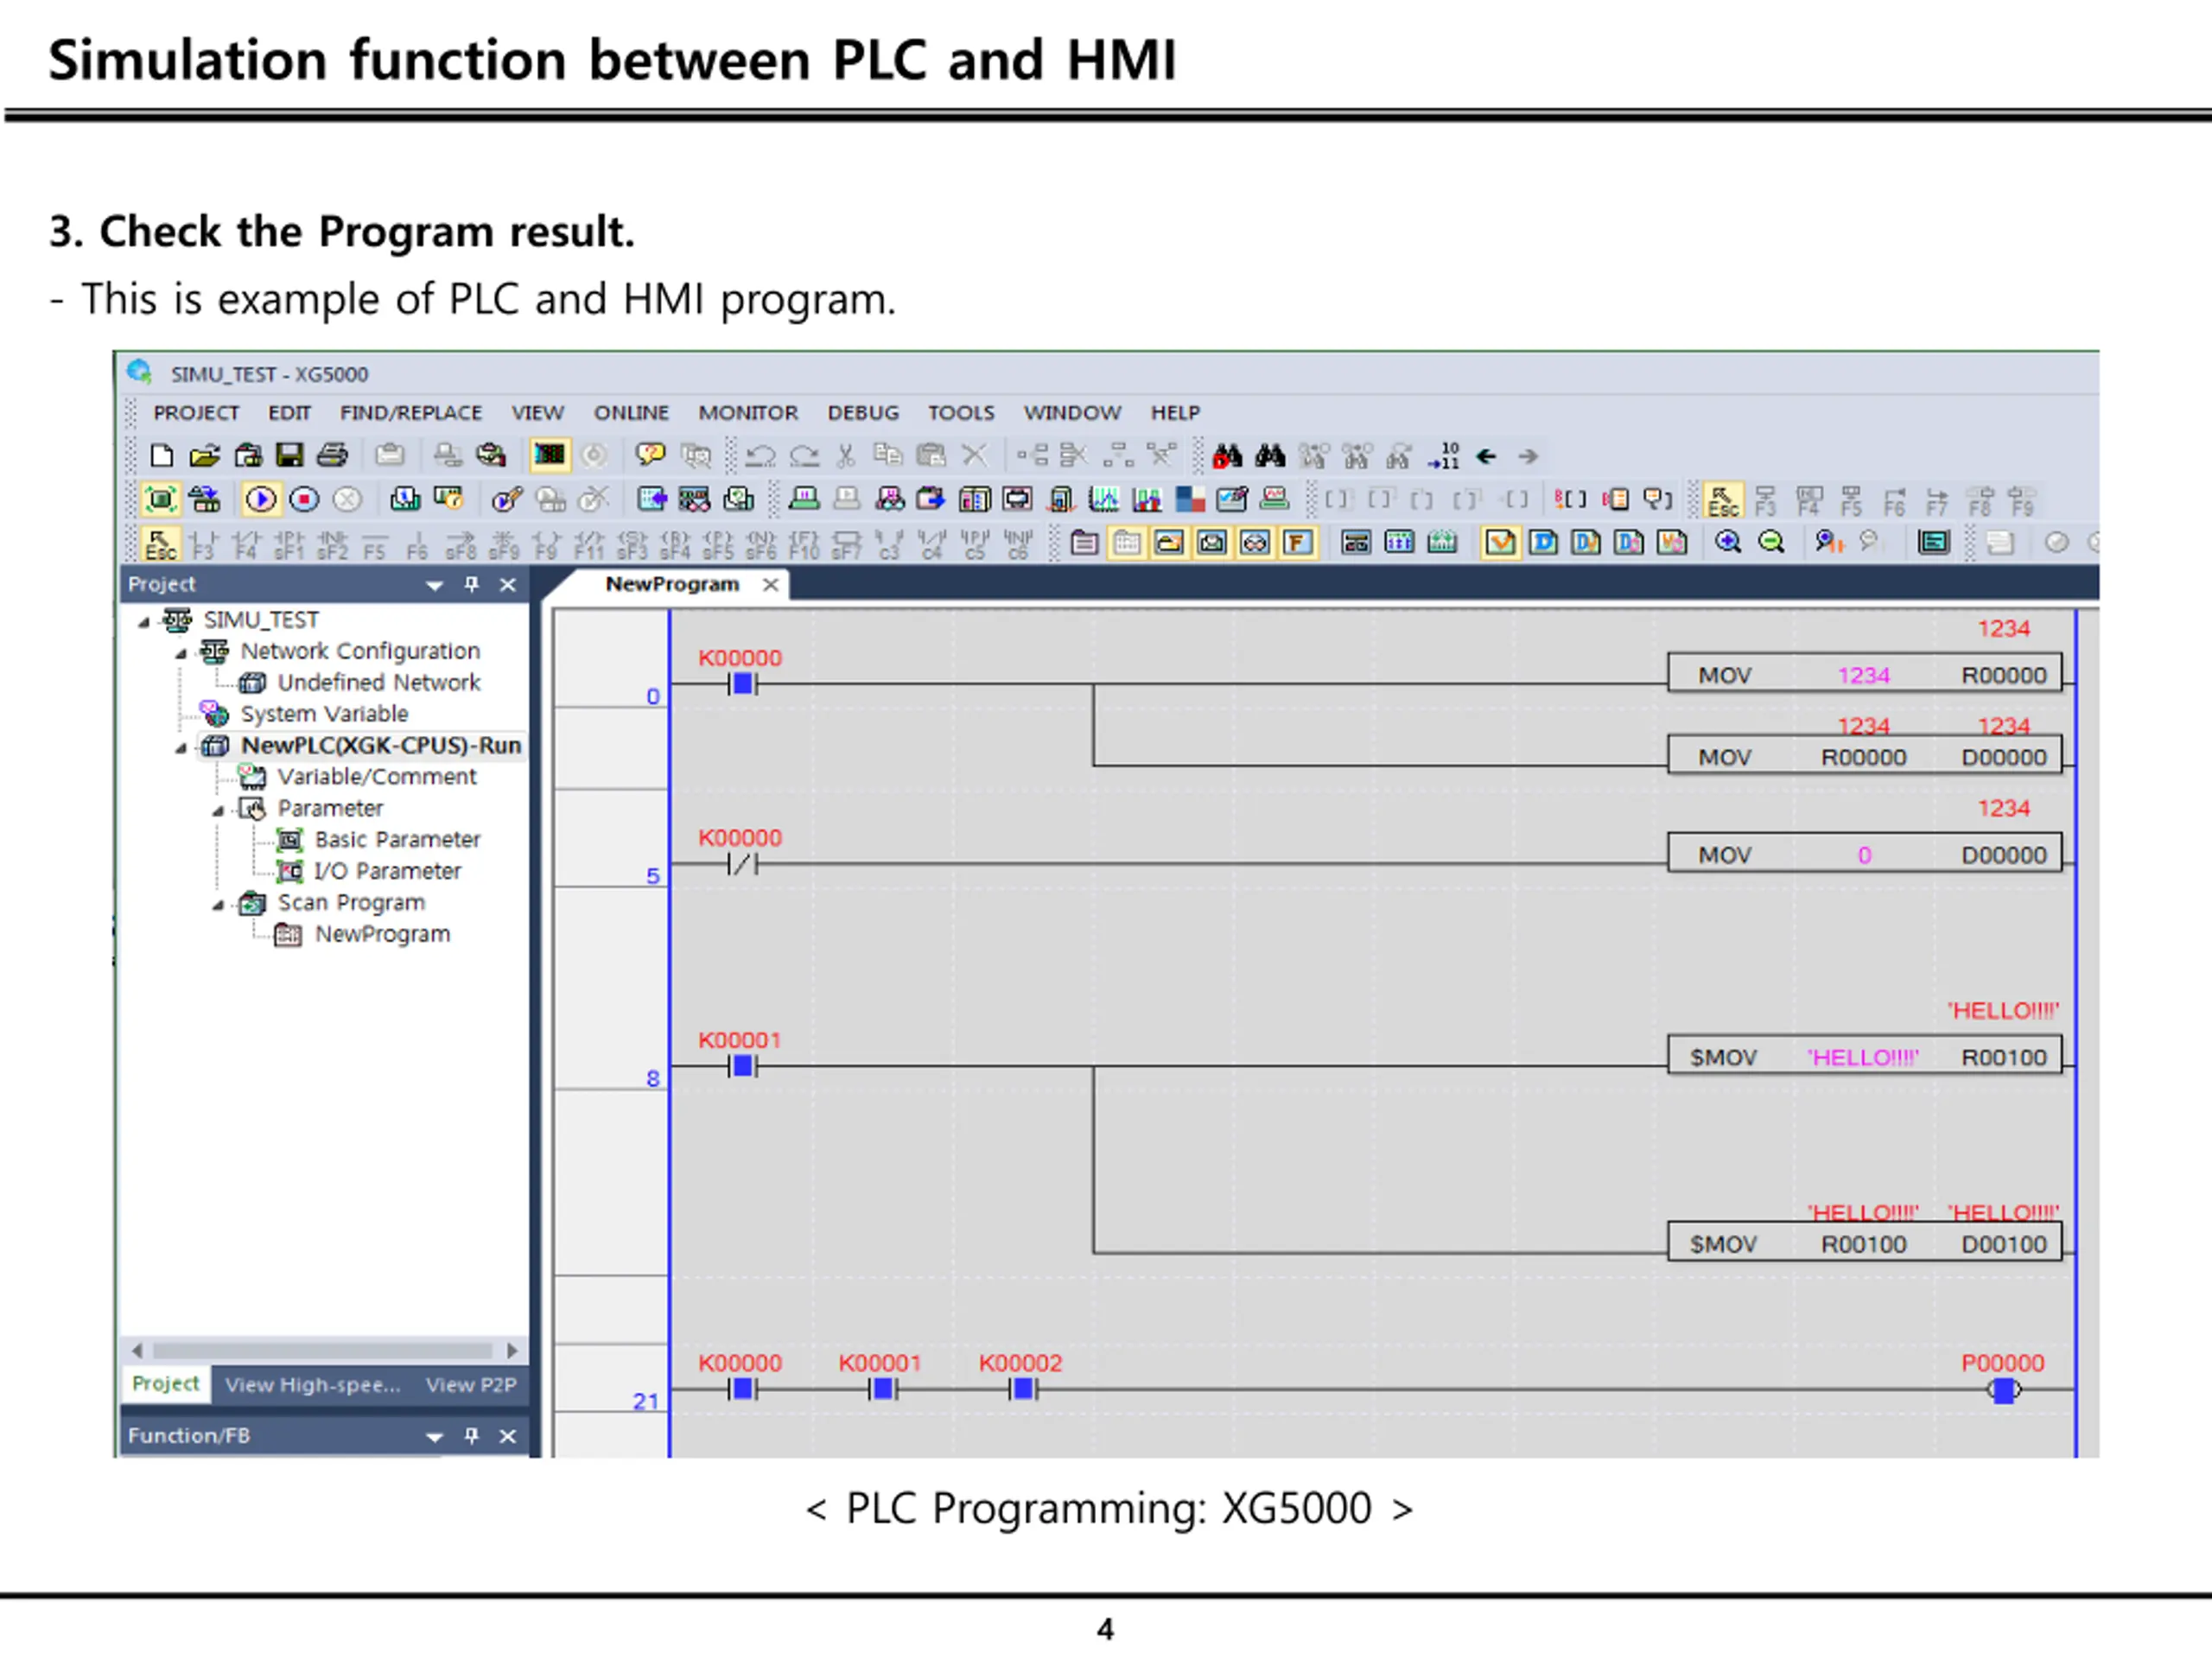Screen dimensions: 2212x1659
Task: Collapse the Parameter tree node
Action: pos(218,810)
